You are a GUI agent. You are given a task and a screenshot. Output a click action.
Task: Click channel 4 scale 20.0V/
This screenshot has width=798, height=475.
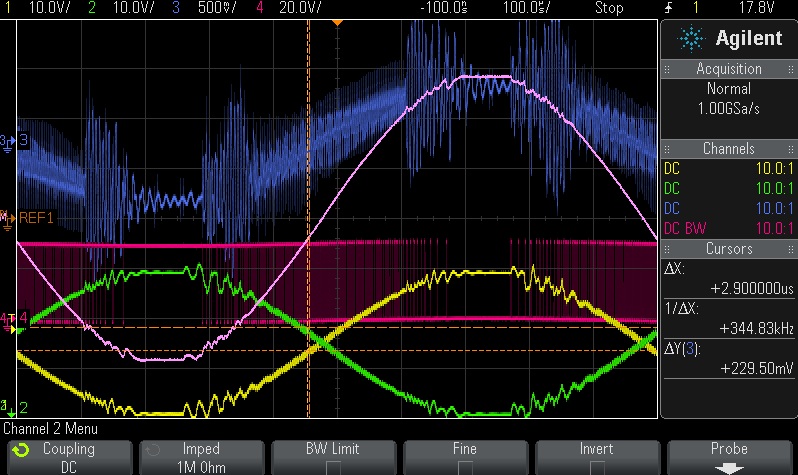(300, 8)
